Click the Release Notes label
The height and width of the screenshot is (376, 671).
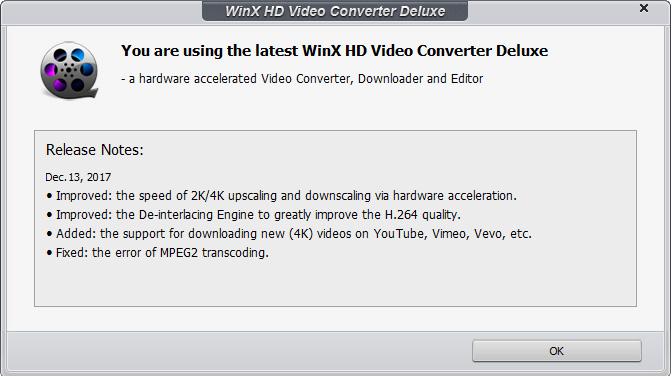(95, 150)
